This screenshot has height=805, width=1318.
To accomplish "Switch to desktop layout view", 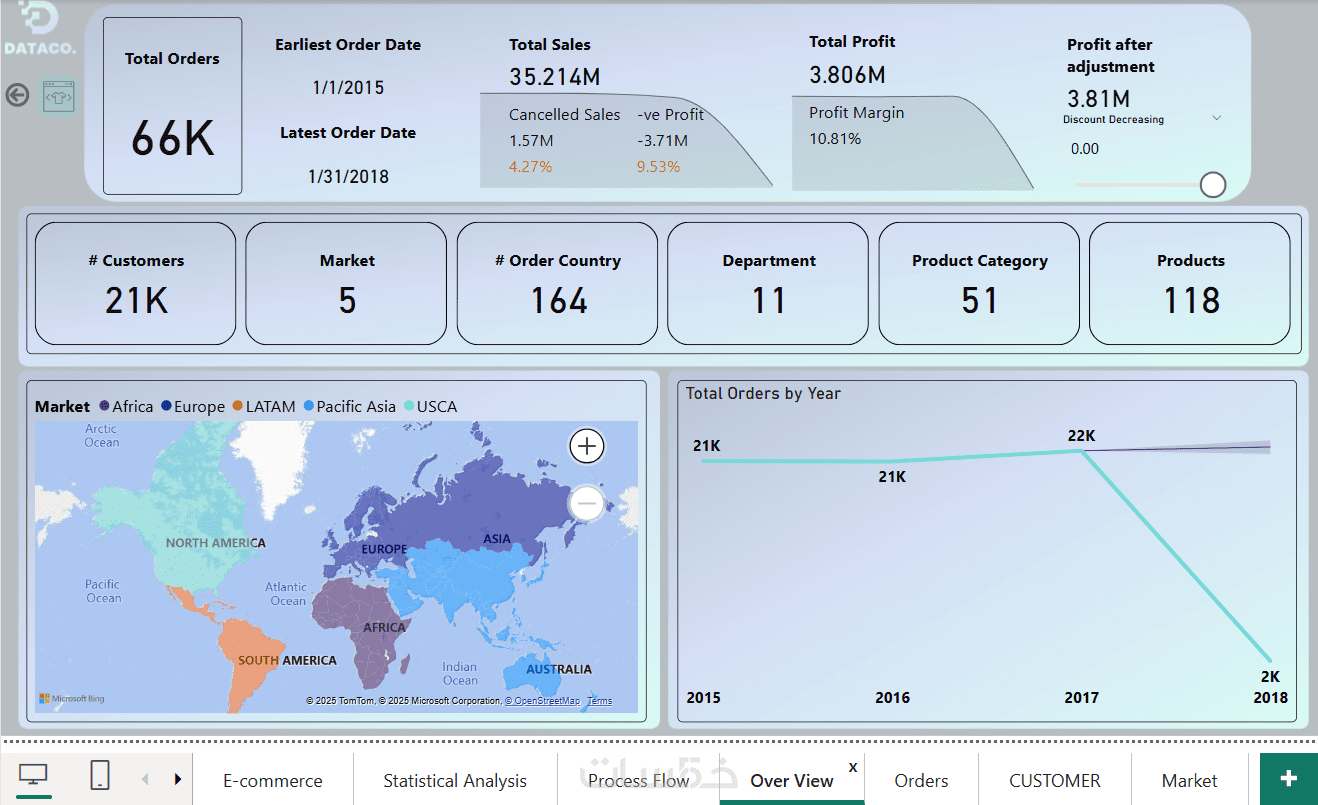I will (x=34, y=776).
